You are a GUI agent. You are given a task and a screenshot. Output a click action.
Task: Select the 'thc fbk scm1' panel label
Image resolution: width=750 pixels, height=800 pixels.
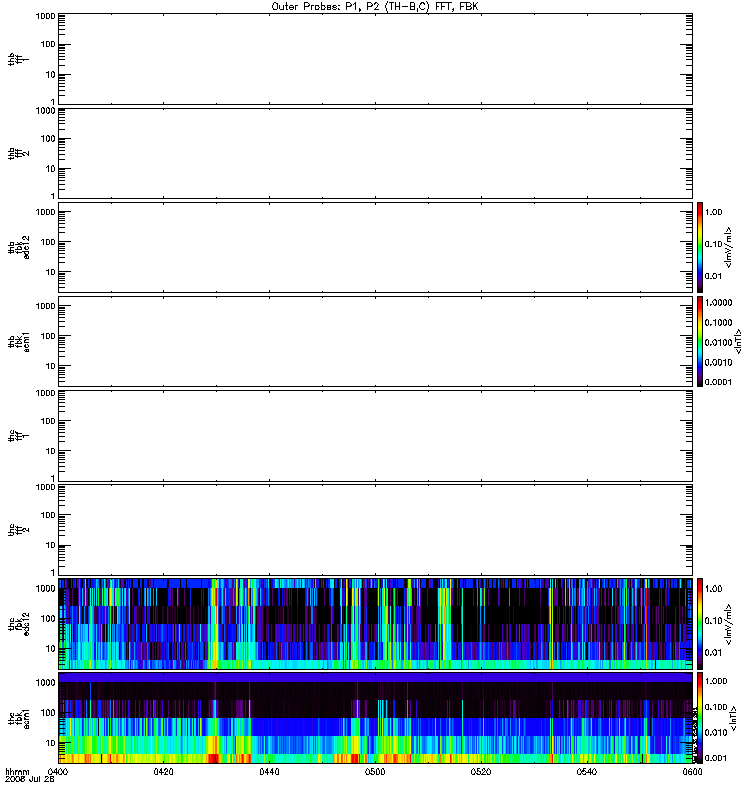click(x=18, y=718)
